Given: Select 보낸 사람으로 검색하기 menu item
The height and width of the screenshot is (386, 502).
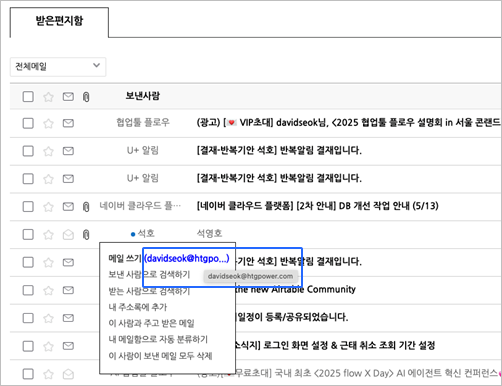Looking at the screenshot, I should [149, 274].
